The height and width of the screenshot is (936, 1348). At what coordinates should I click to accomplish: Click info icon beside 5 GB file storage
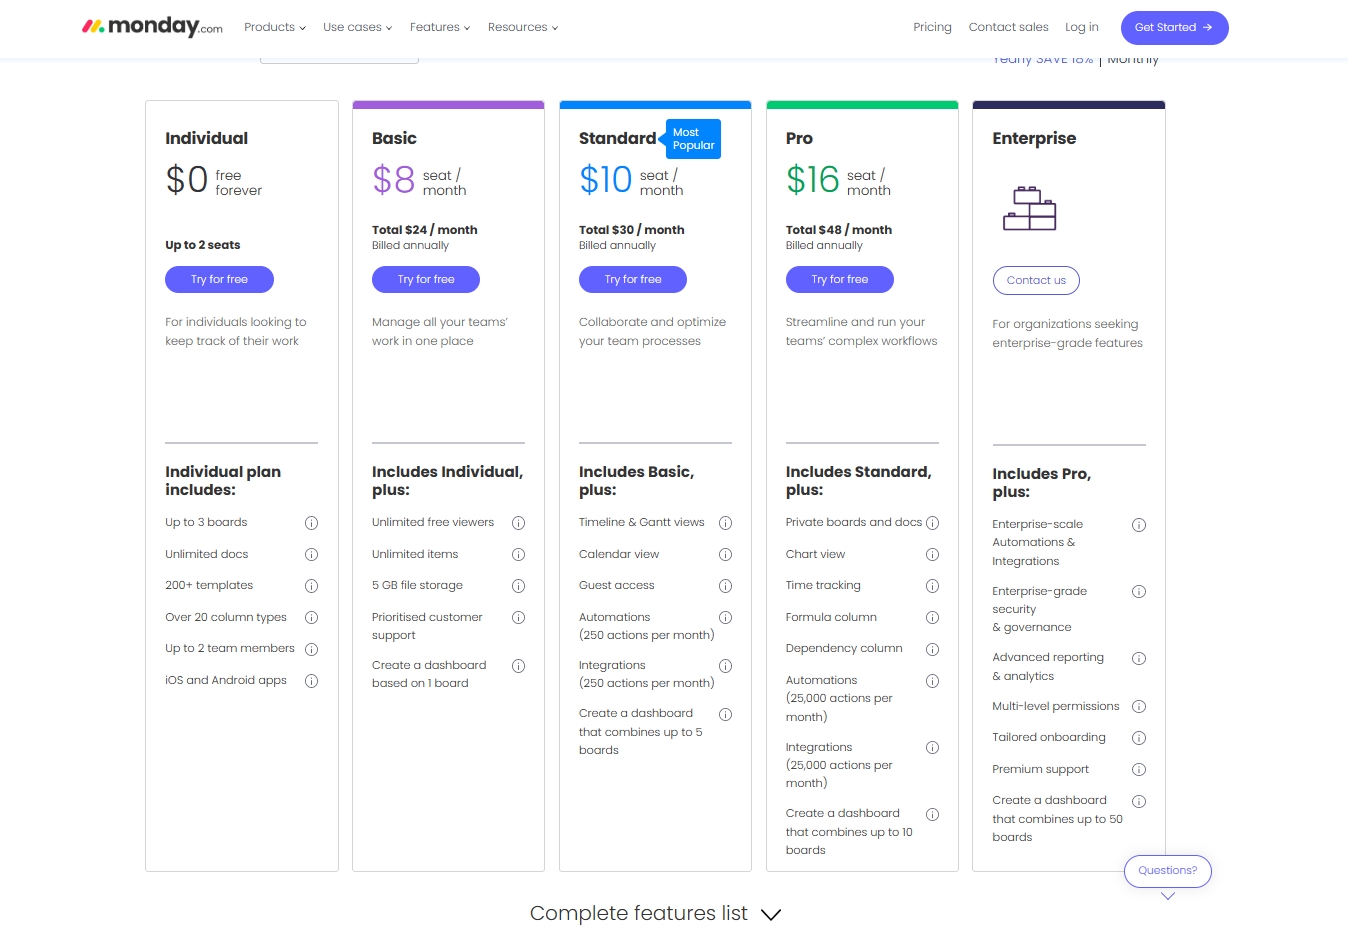pos(518,586)
